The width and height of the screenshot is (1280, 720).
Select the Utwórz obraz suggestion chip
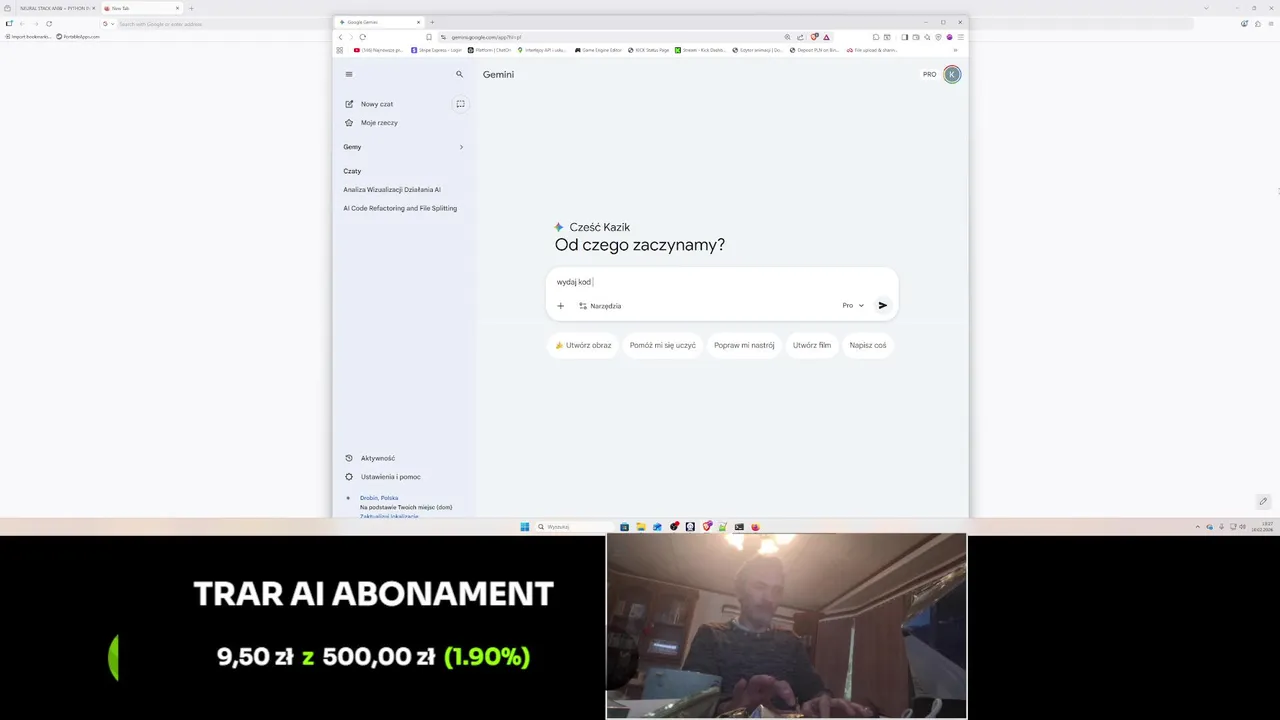click(583, 345)
